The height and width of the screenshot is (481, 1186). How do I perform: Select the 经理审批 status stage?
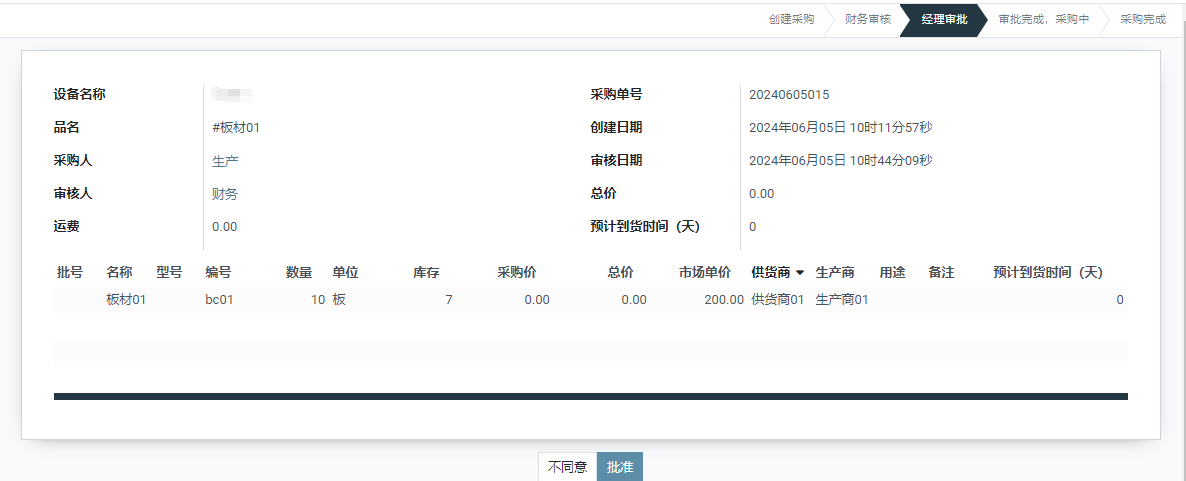pos(944,19)
